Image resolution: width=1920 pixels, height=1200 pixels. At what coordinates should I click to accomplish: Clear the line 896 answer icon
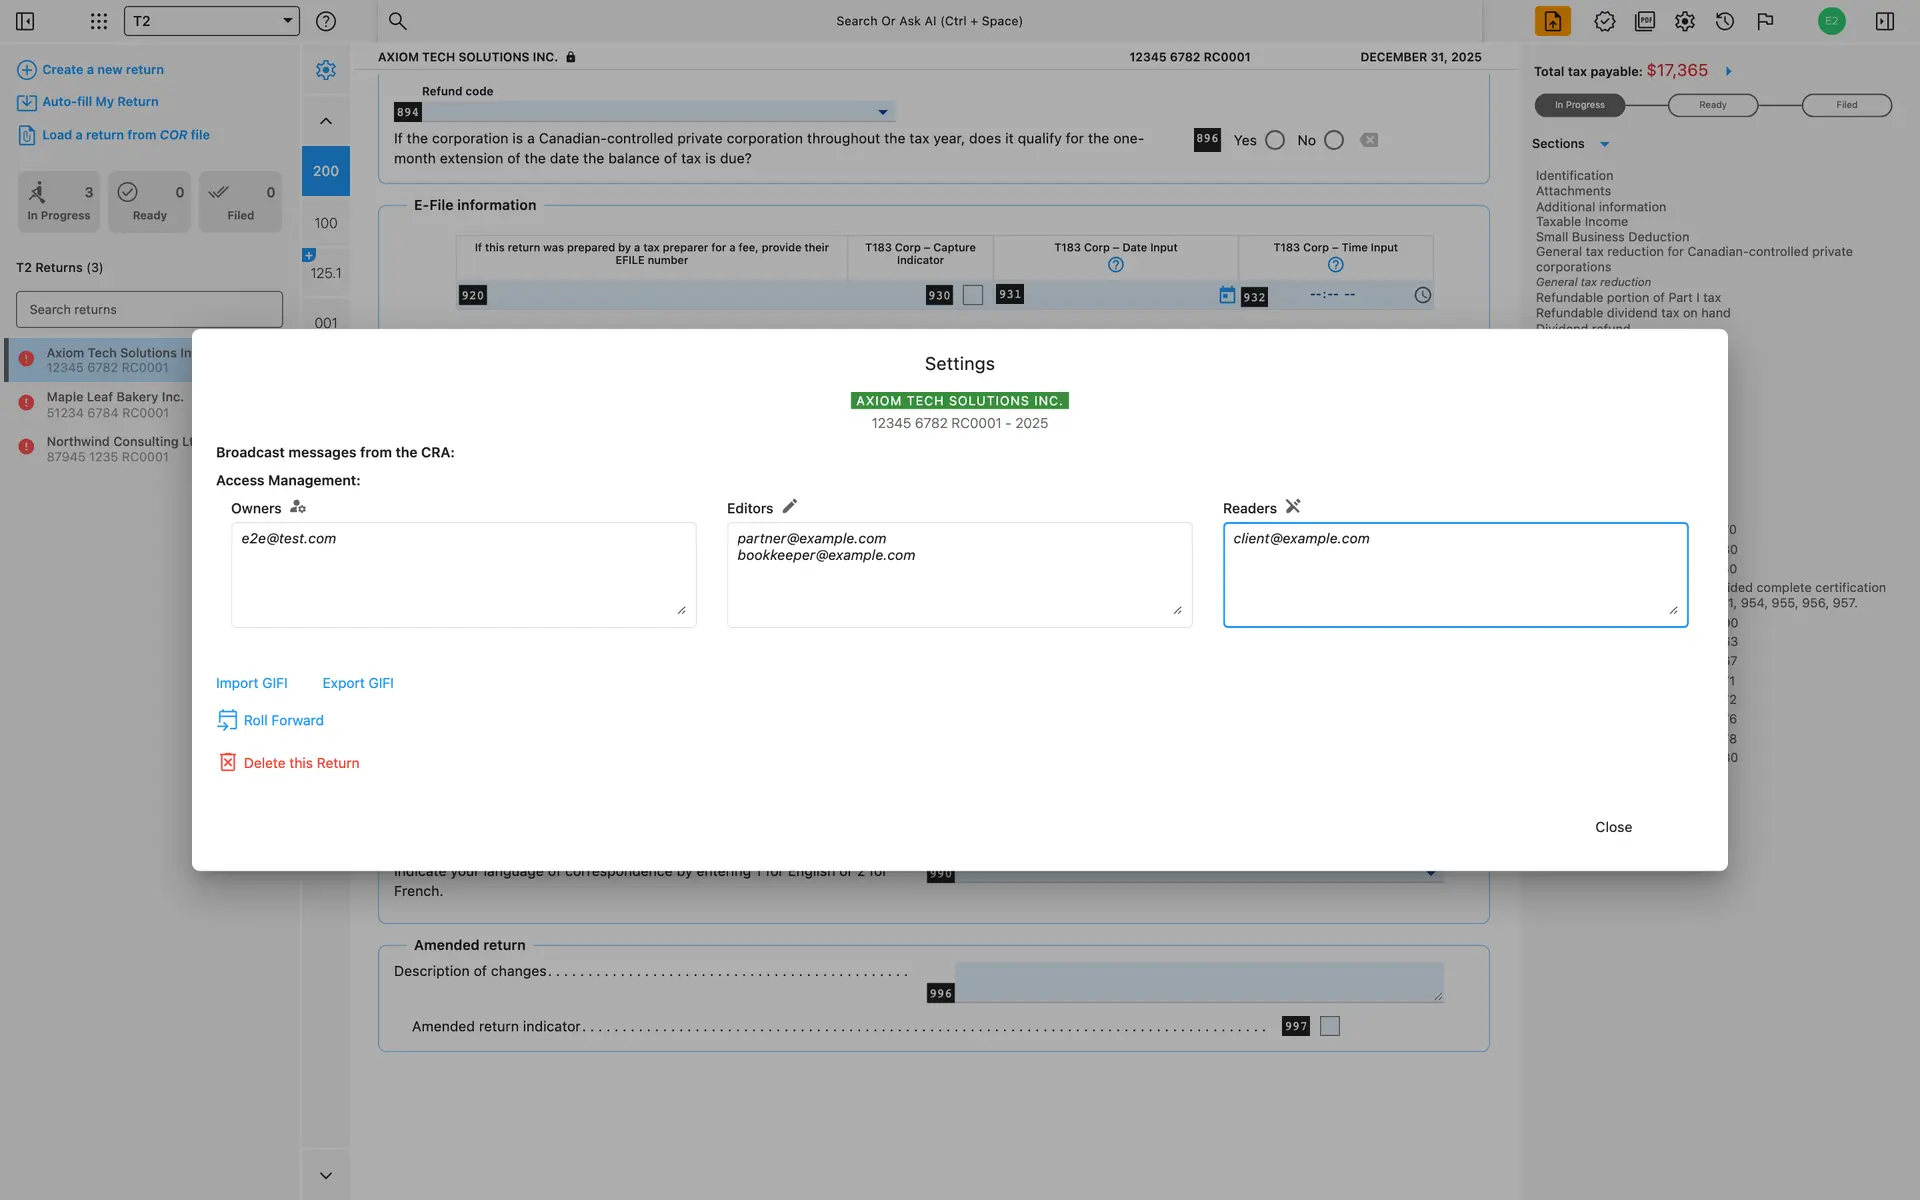point(1369,140)
